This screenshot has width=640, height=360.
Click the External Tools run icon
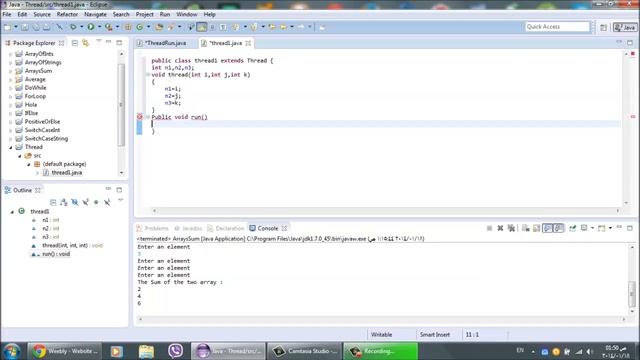(x=108, y=27)
